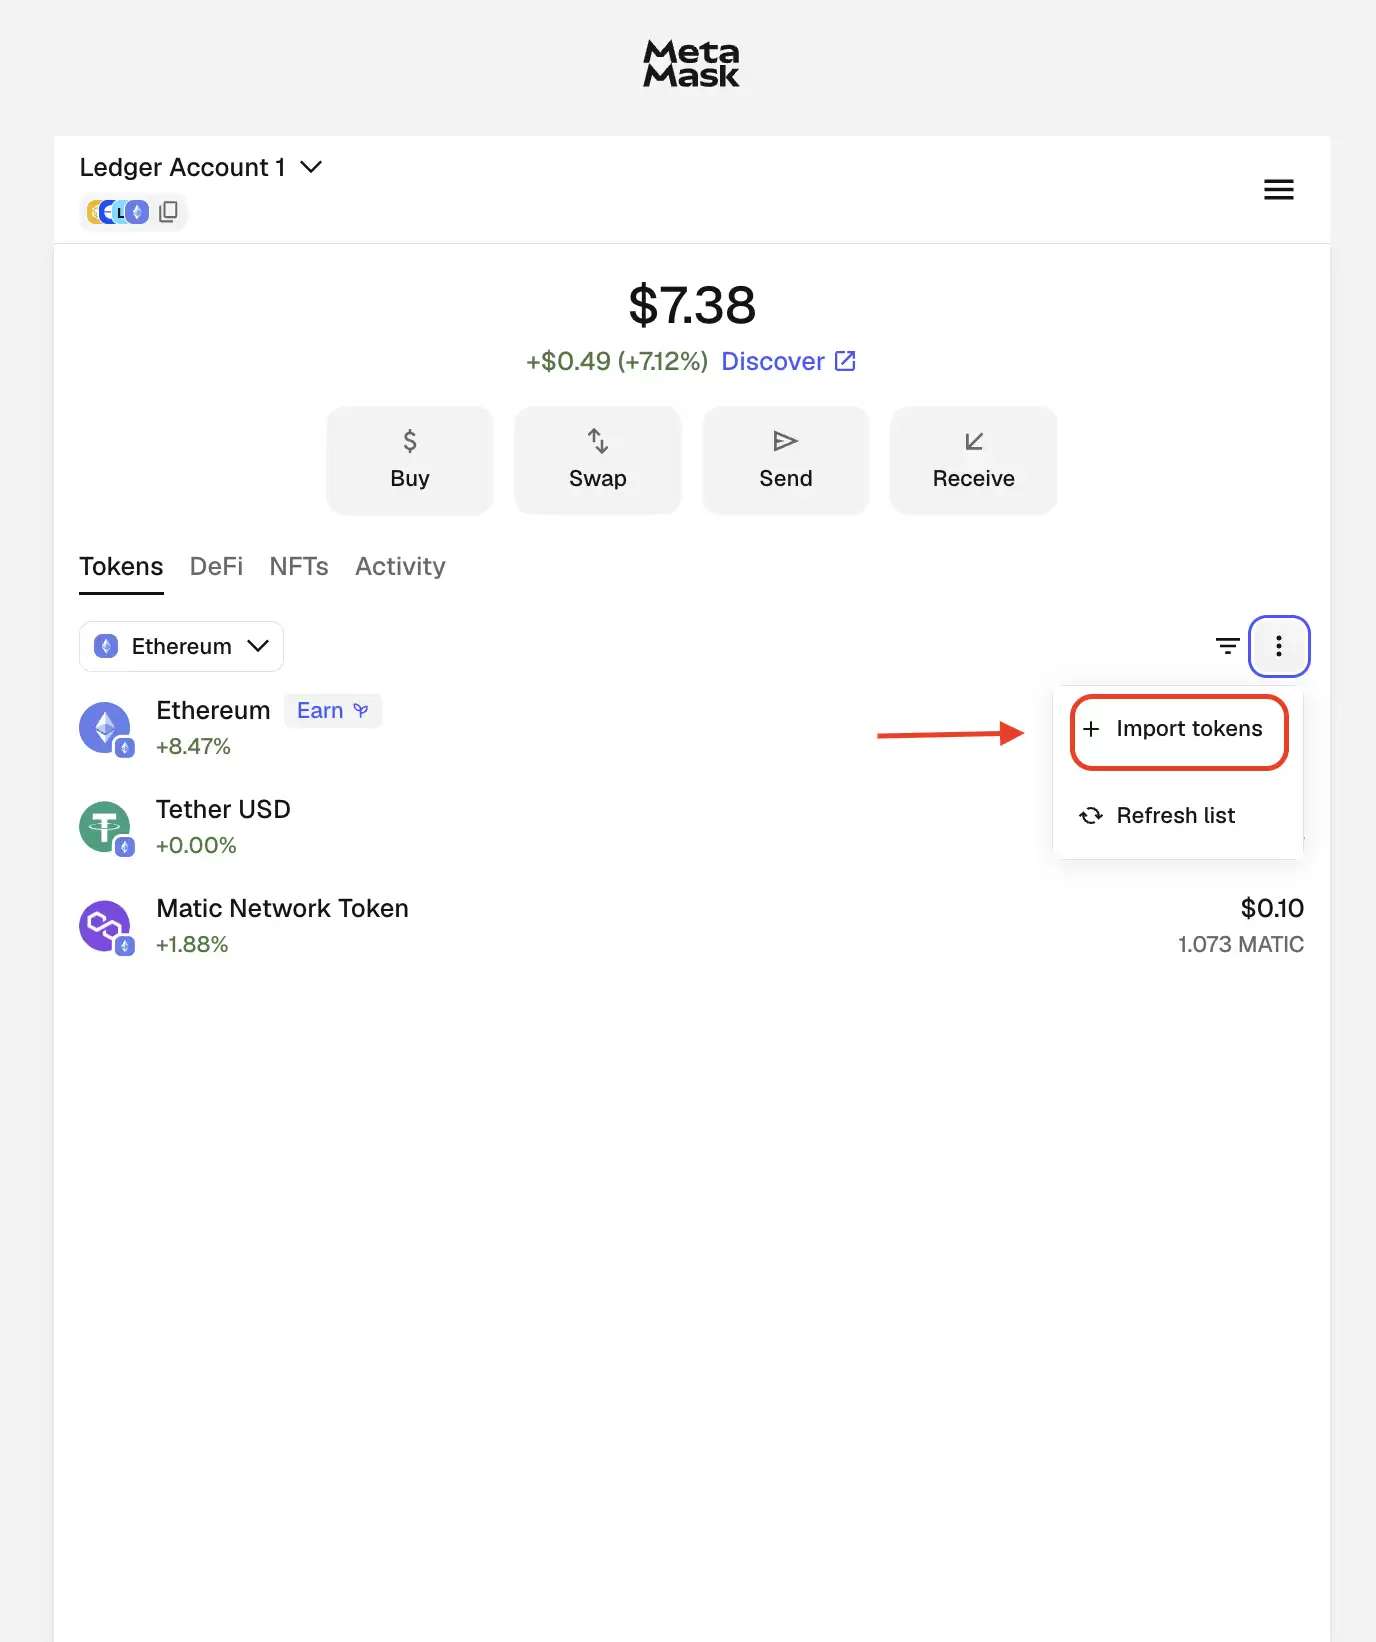Open the token sort filter icon
Viewport: 1376px width, 1642px height.
click(x=1227, y=646)
